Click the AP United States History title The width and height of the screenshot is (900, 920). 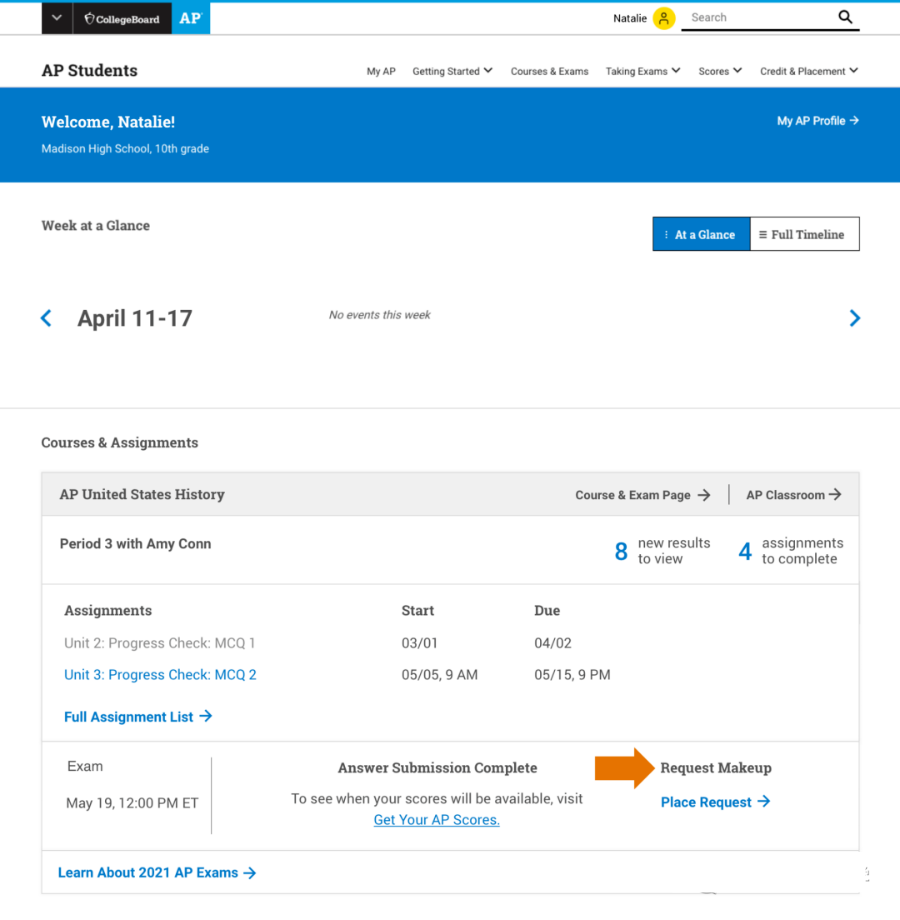(x=142, y=495)
